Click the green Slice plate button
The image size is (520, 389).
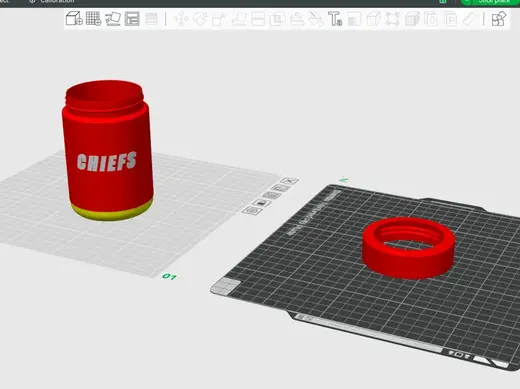pyautogui.click(x=490, y=2)
